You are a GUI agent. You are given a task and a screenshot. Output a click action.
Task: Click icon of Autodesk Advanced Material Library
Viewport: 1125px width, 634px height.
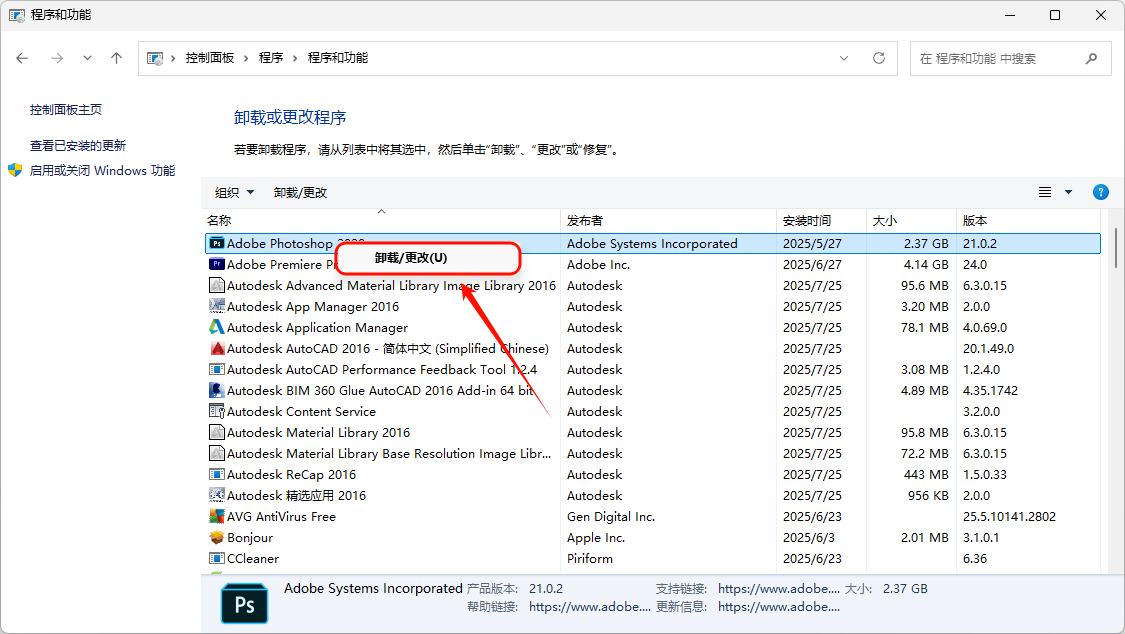click(x=217, y=285)
